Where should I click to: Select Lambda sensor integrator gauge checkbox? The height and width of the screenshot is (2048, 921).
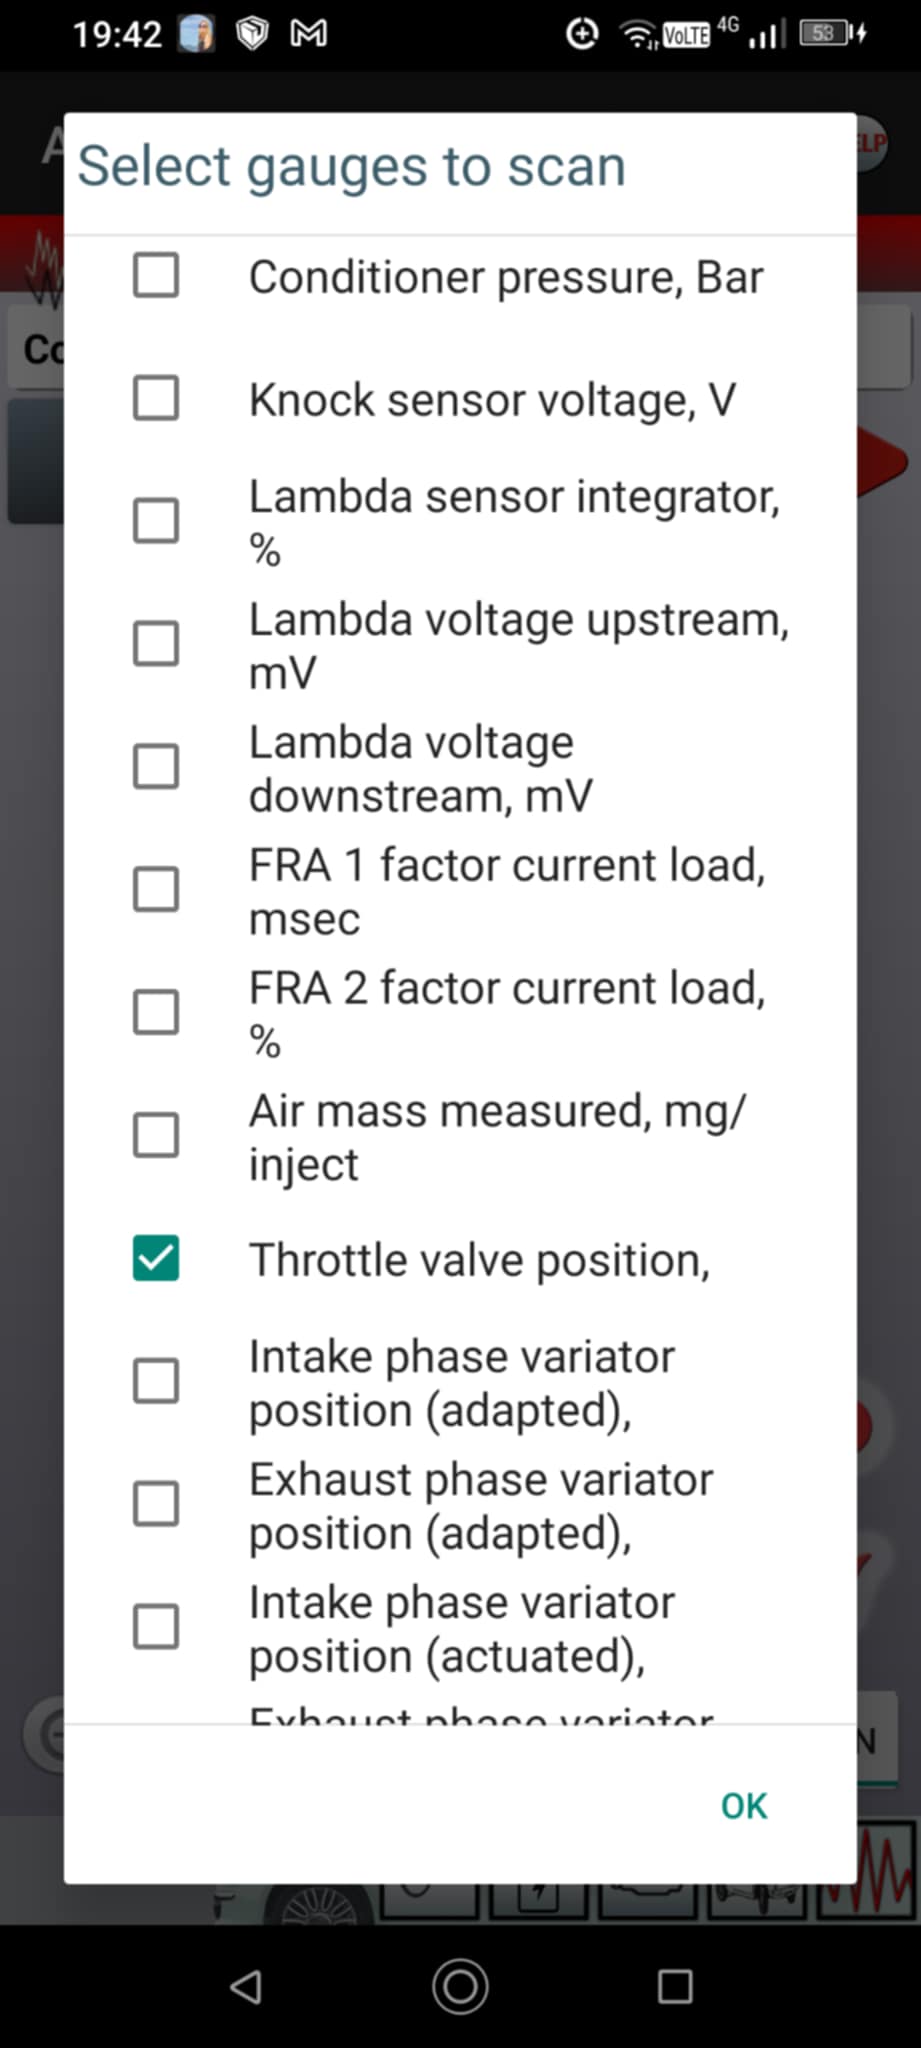click(x=156, y=521)
